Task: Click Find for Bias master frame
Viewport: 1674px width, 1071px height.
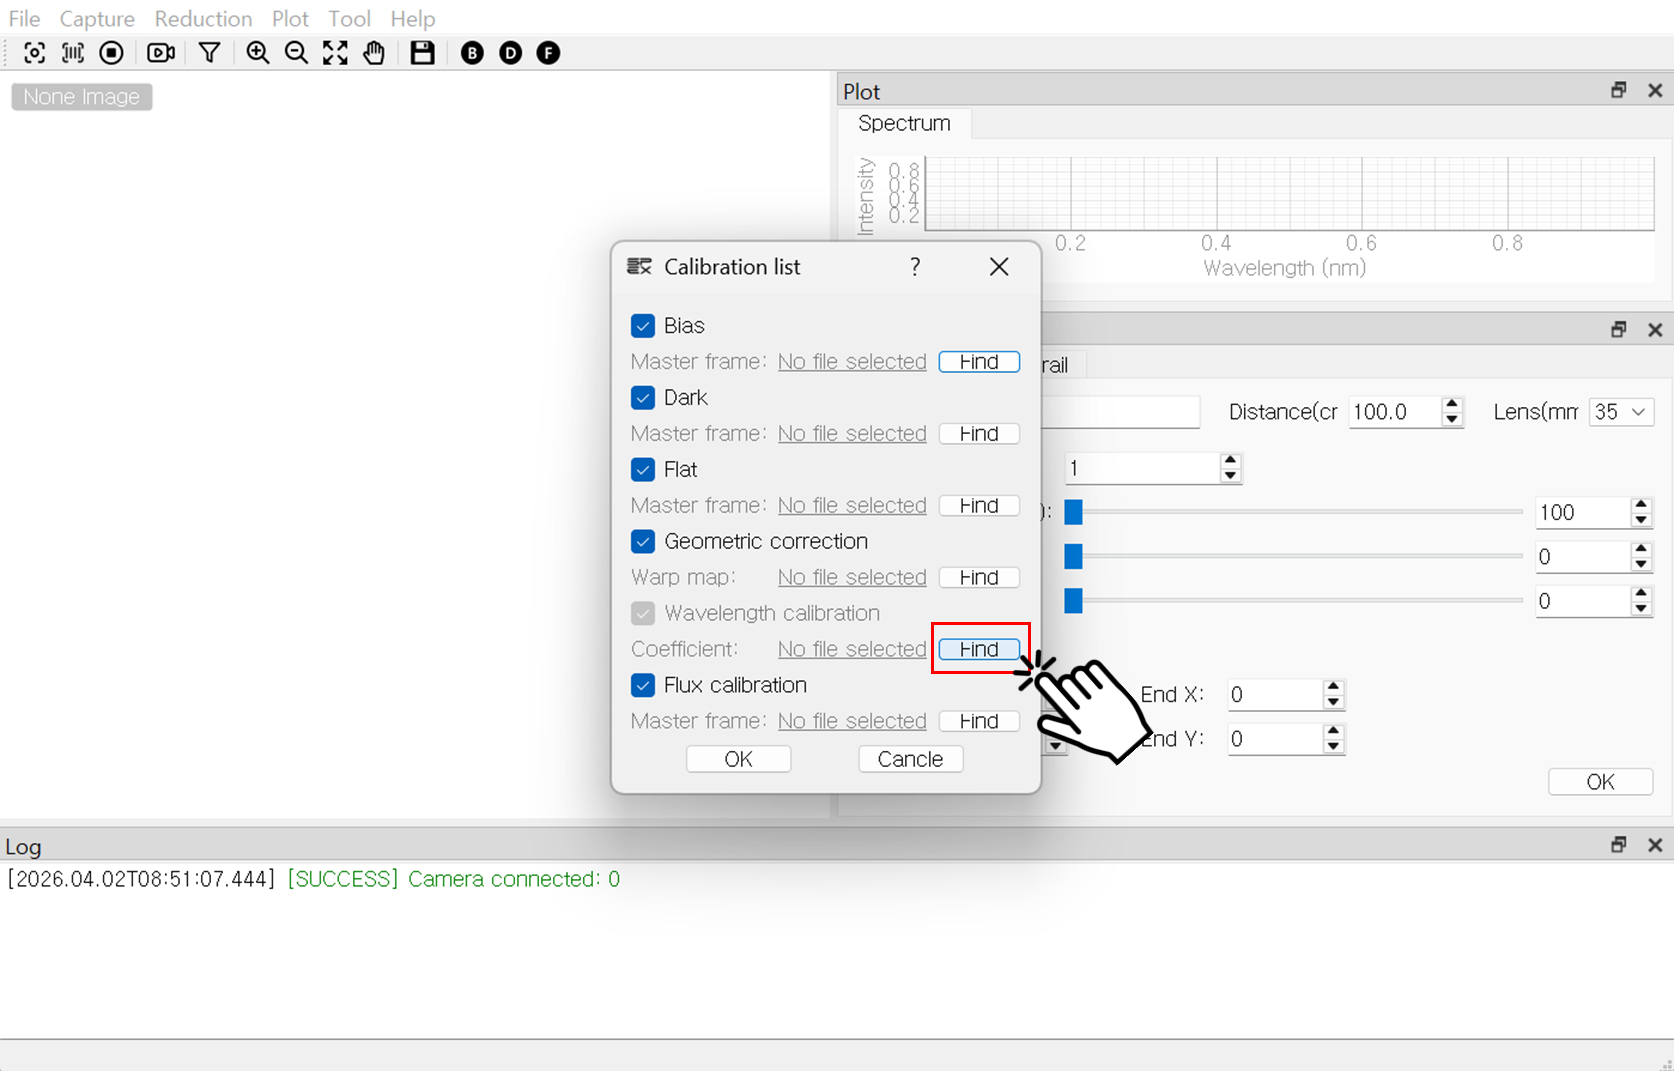Action: click(979, 362)
